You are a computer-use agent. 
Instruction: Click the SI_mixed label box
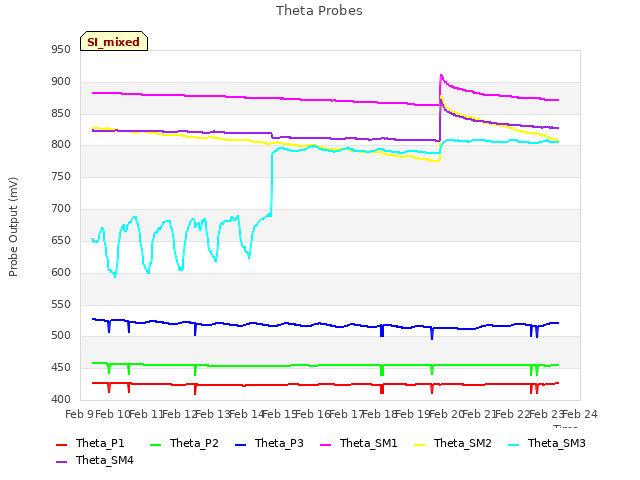point(114,41)
